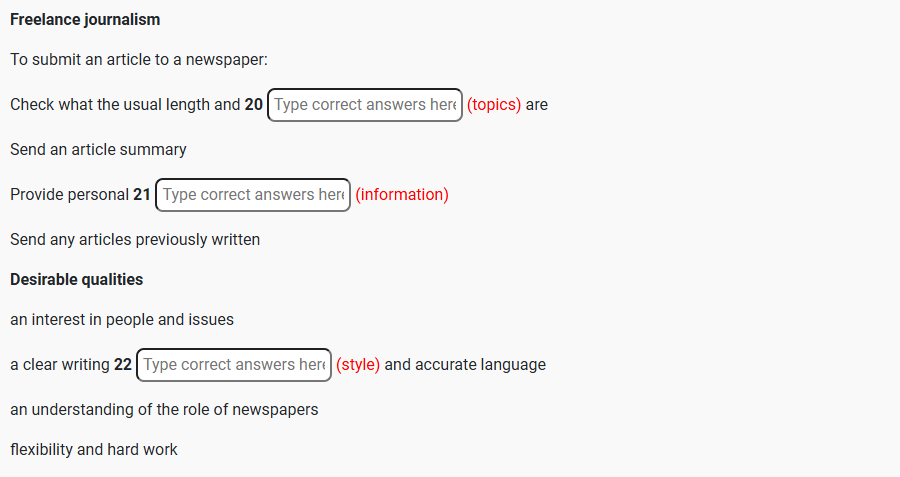Click "an interest in people and issues" line

click(x=122, y=320)
